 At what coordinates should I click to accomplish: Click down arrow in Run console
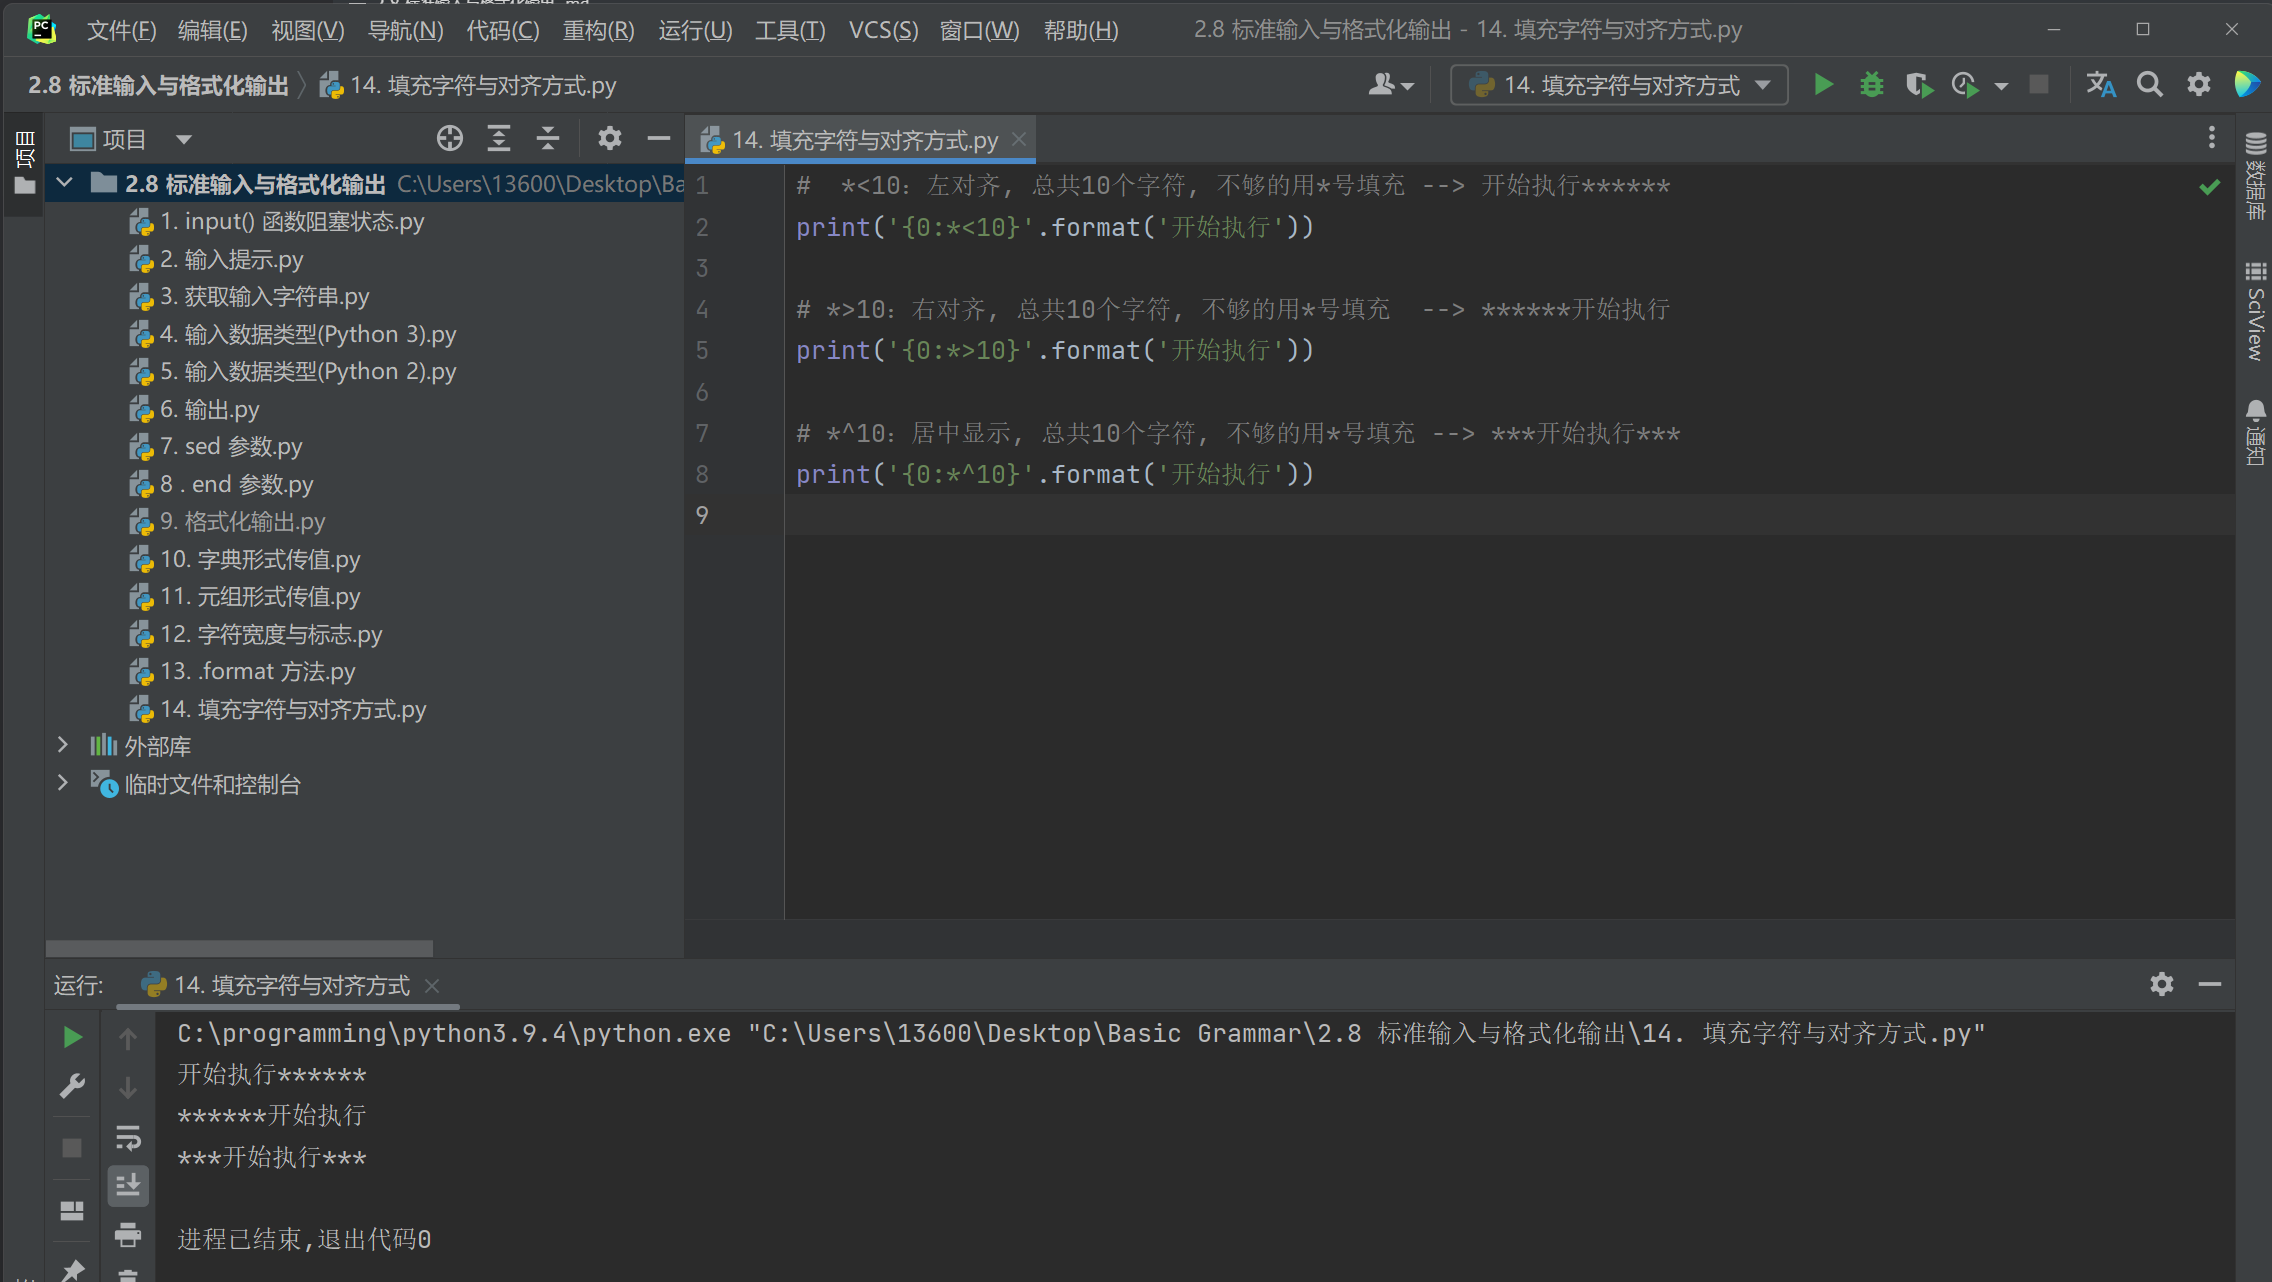pyautogui.click(x=128, y=1088)
